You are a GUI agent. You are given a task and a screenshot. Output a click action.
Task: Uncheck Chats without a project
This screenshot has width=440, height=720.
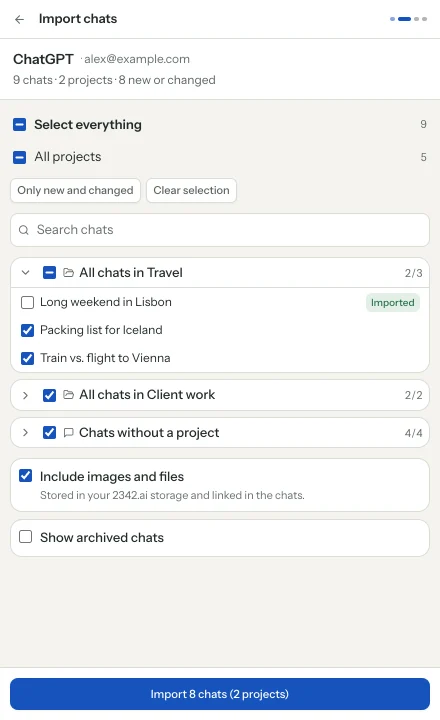click(49, 433)
